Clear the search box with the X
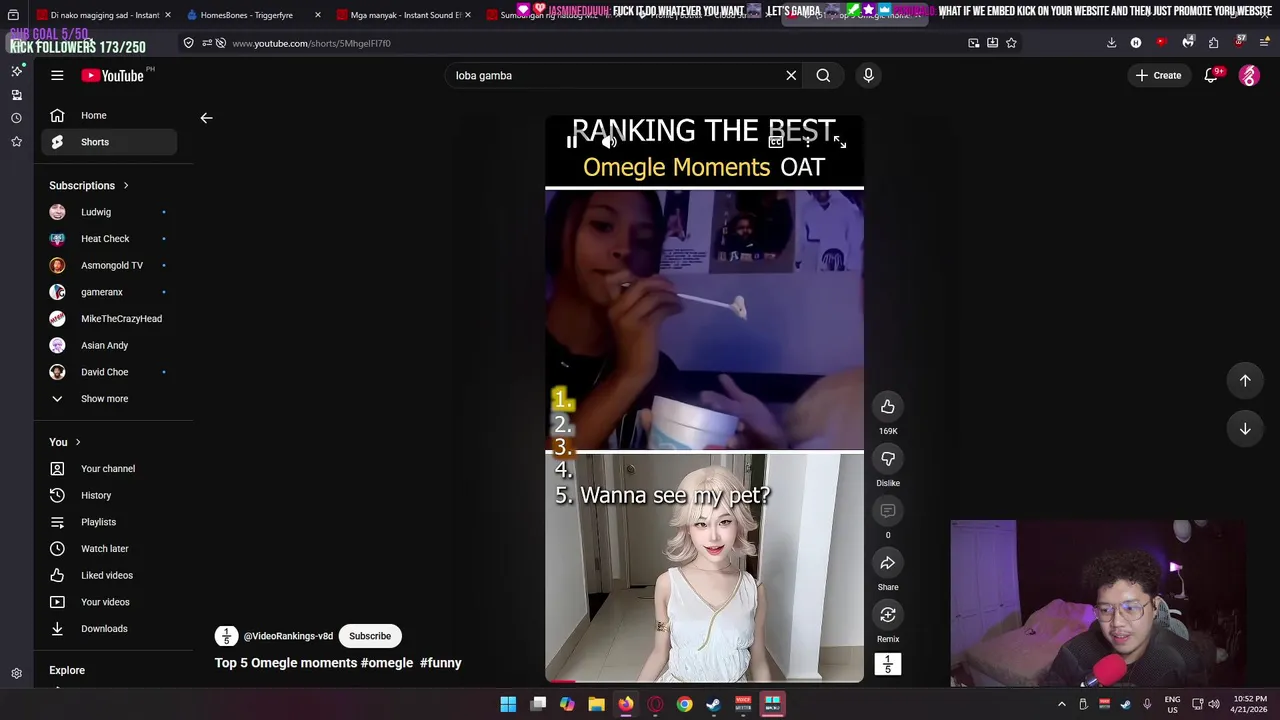 tap(791, 75)
